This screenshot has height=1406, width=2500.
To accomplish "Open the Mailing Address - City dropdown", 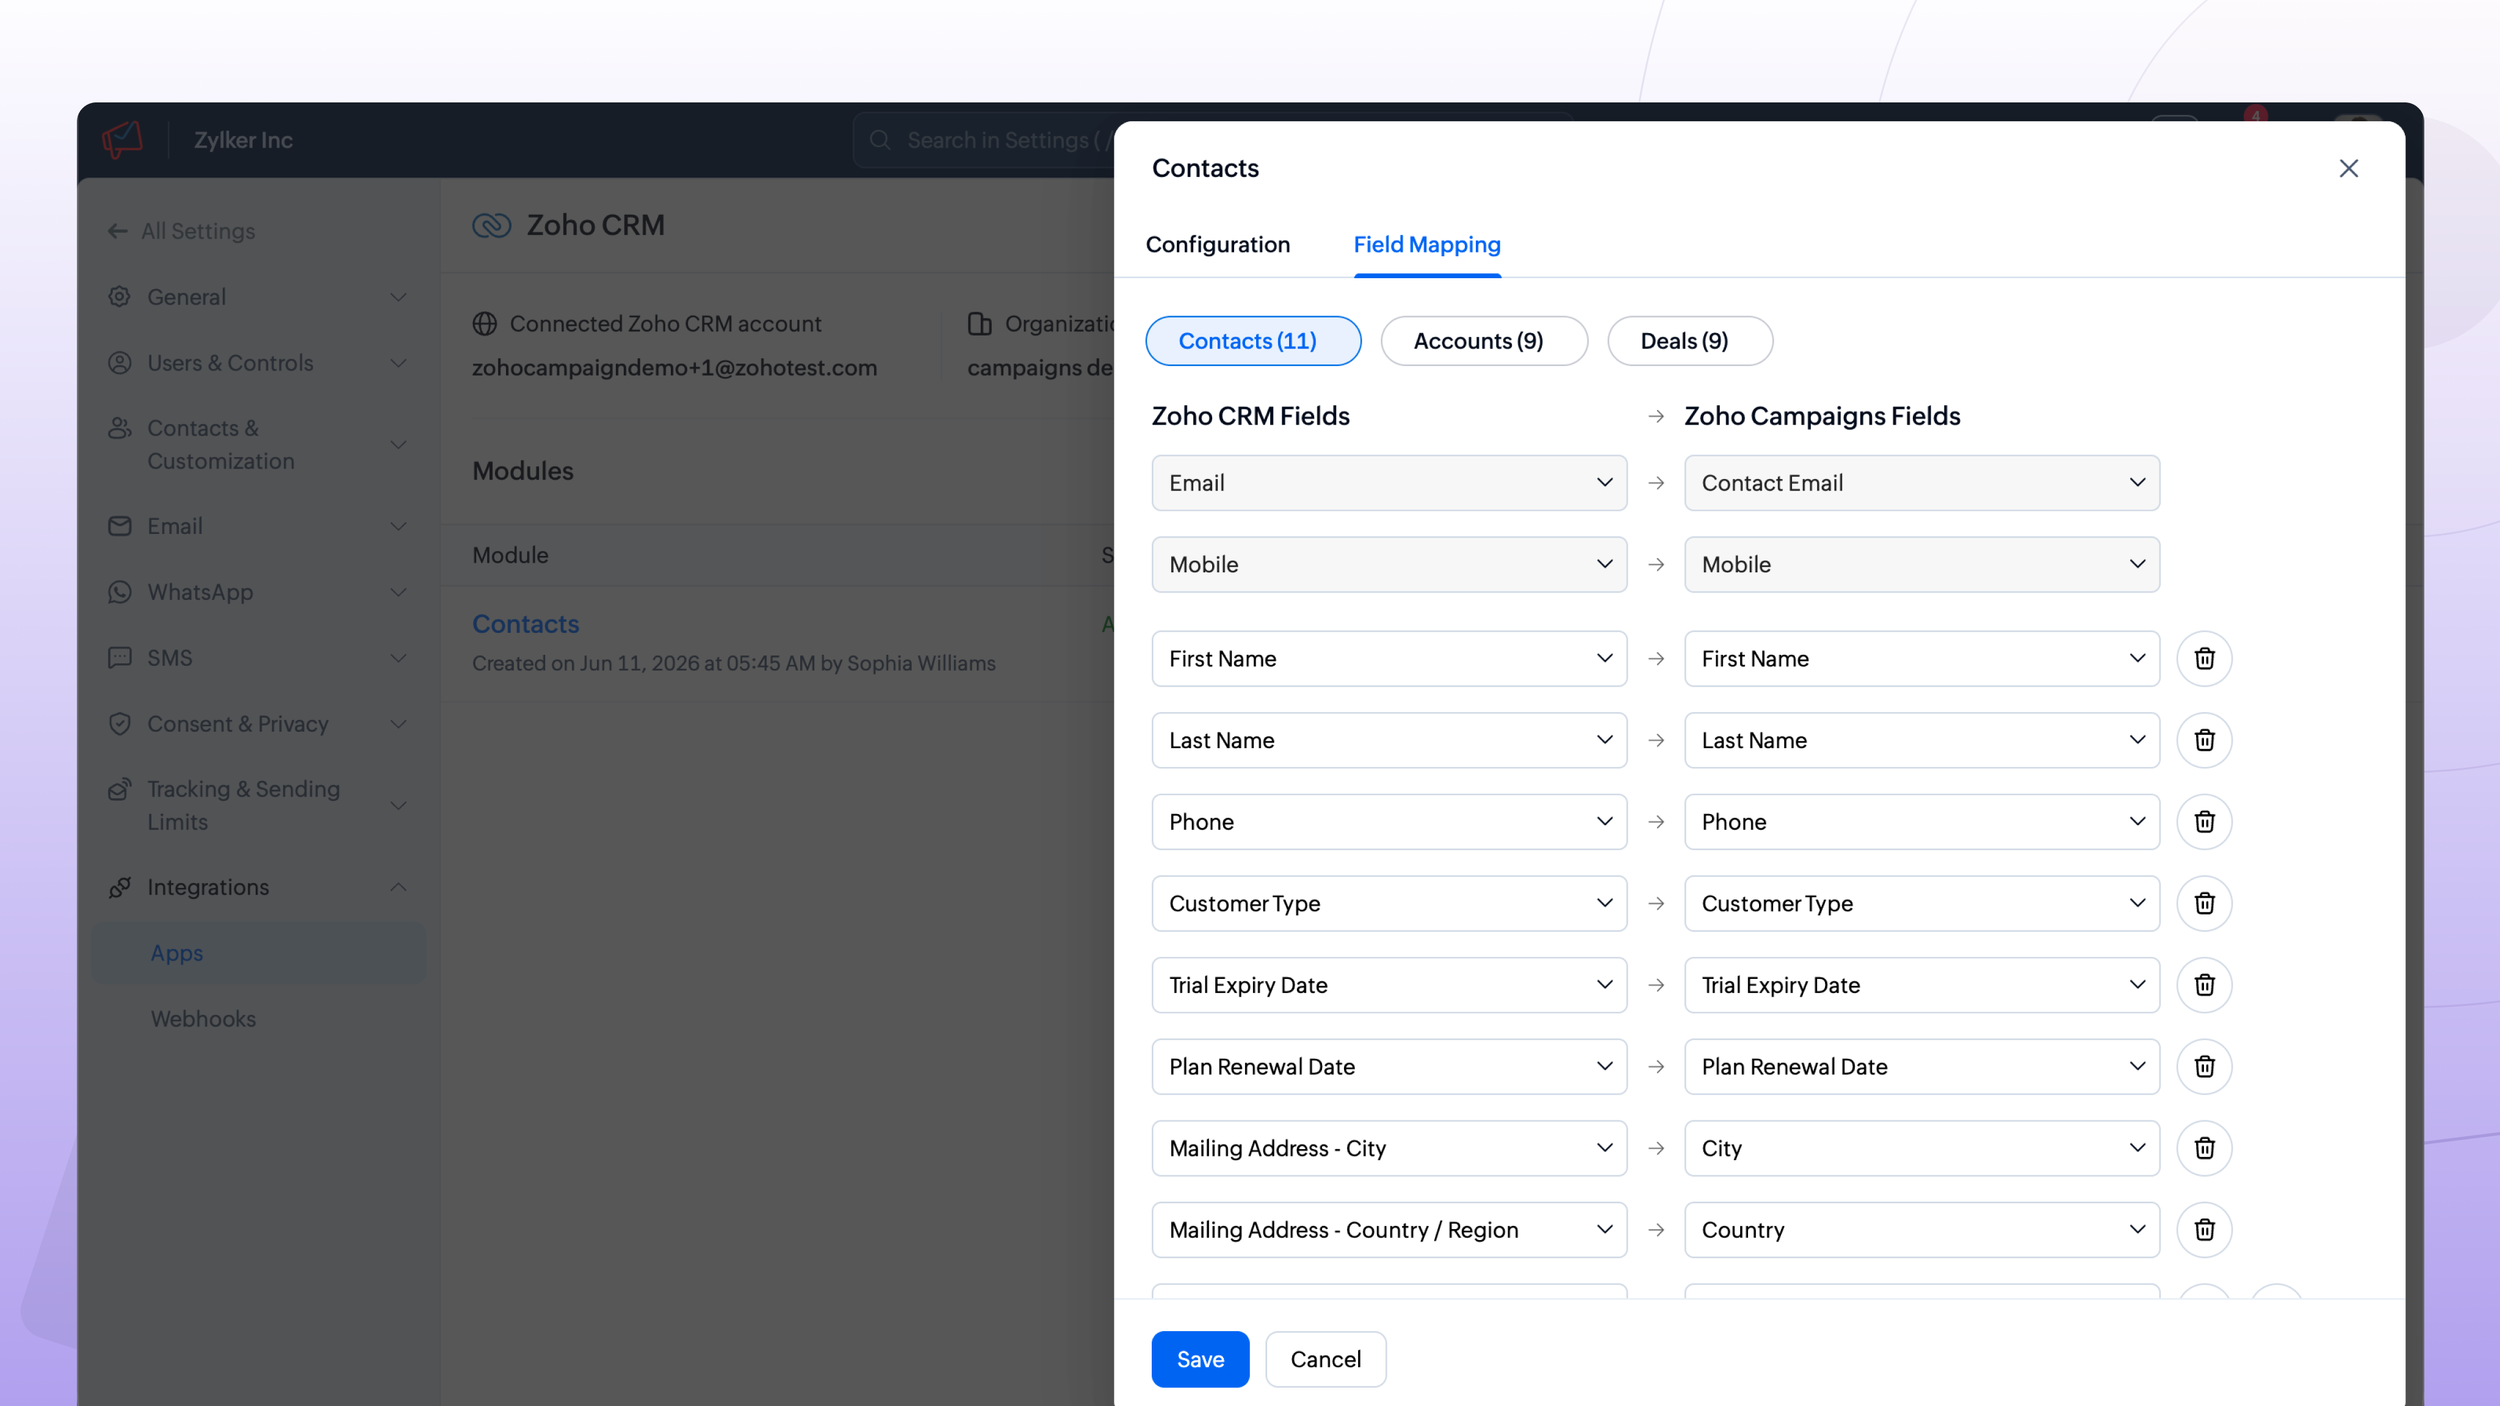I will click(1389, 1149).
